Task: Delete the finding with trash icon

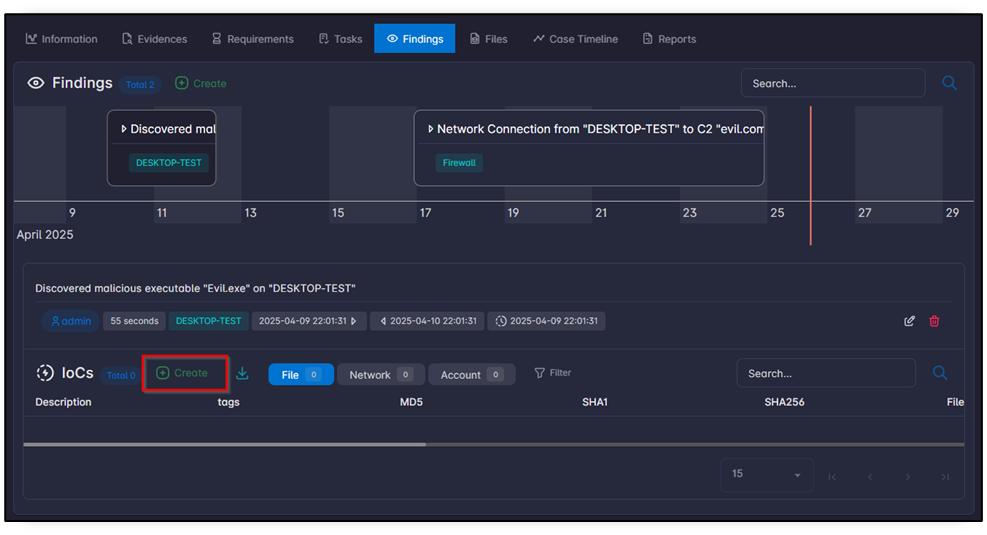Action: coord(934,321)
